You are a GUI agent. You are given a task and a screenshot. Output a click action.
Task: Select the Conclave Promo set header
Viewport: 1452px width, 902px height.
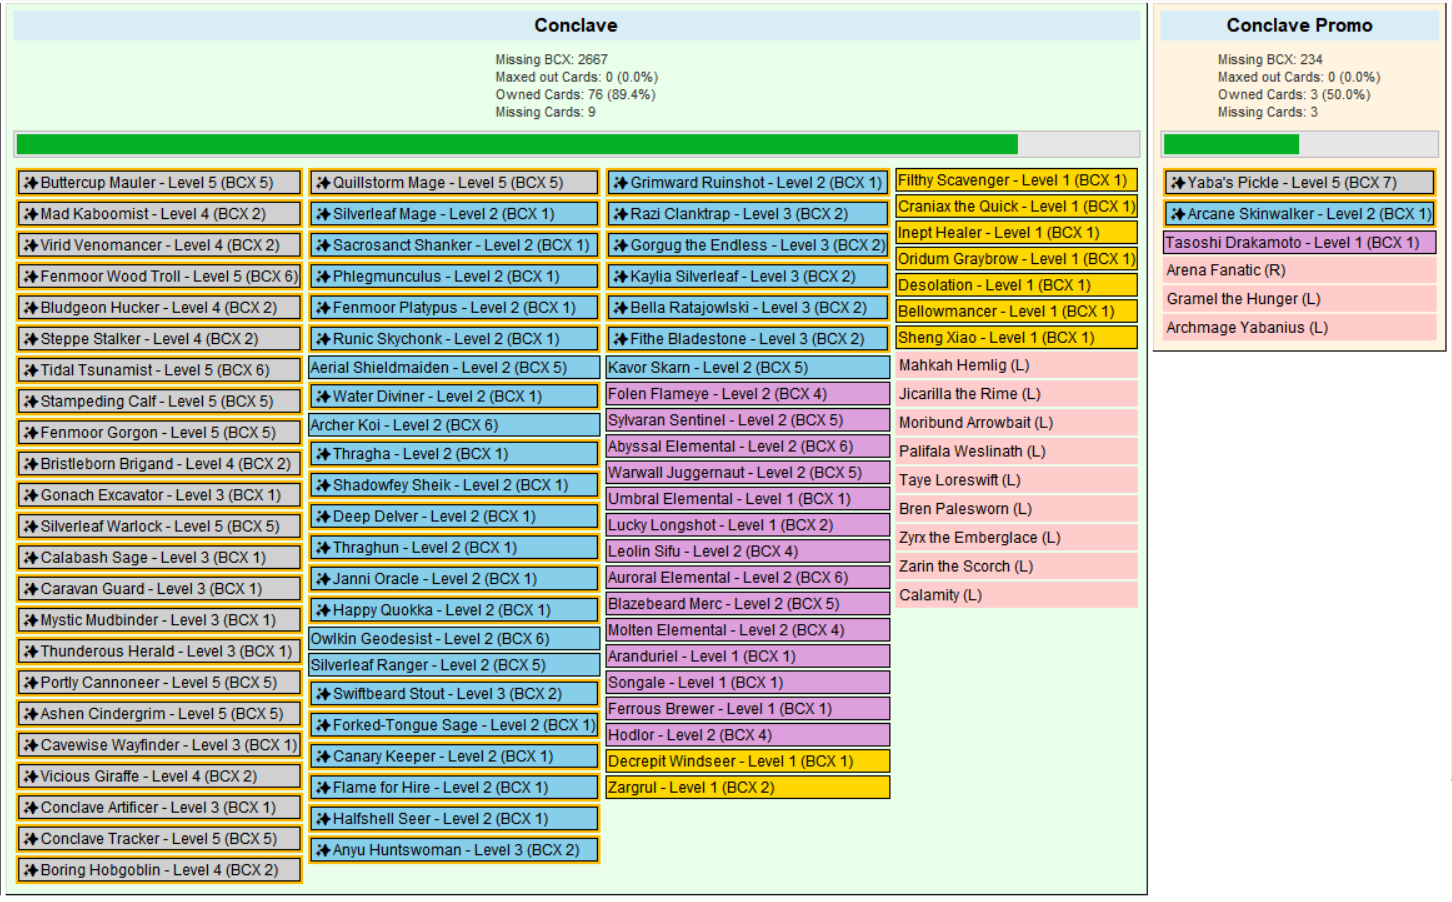[1299, 26]
